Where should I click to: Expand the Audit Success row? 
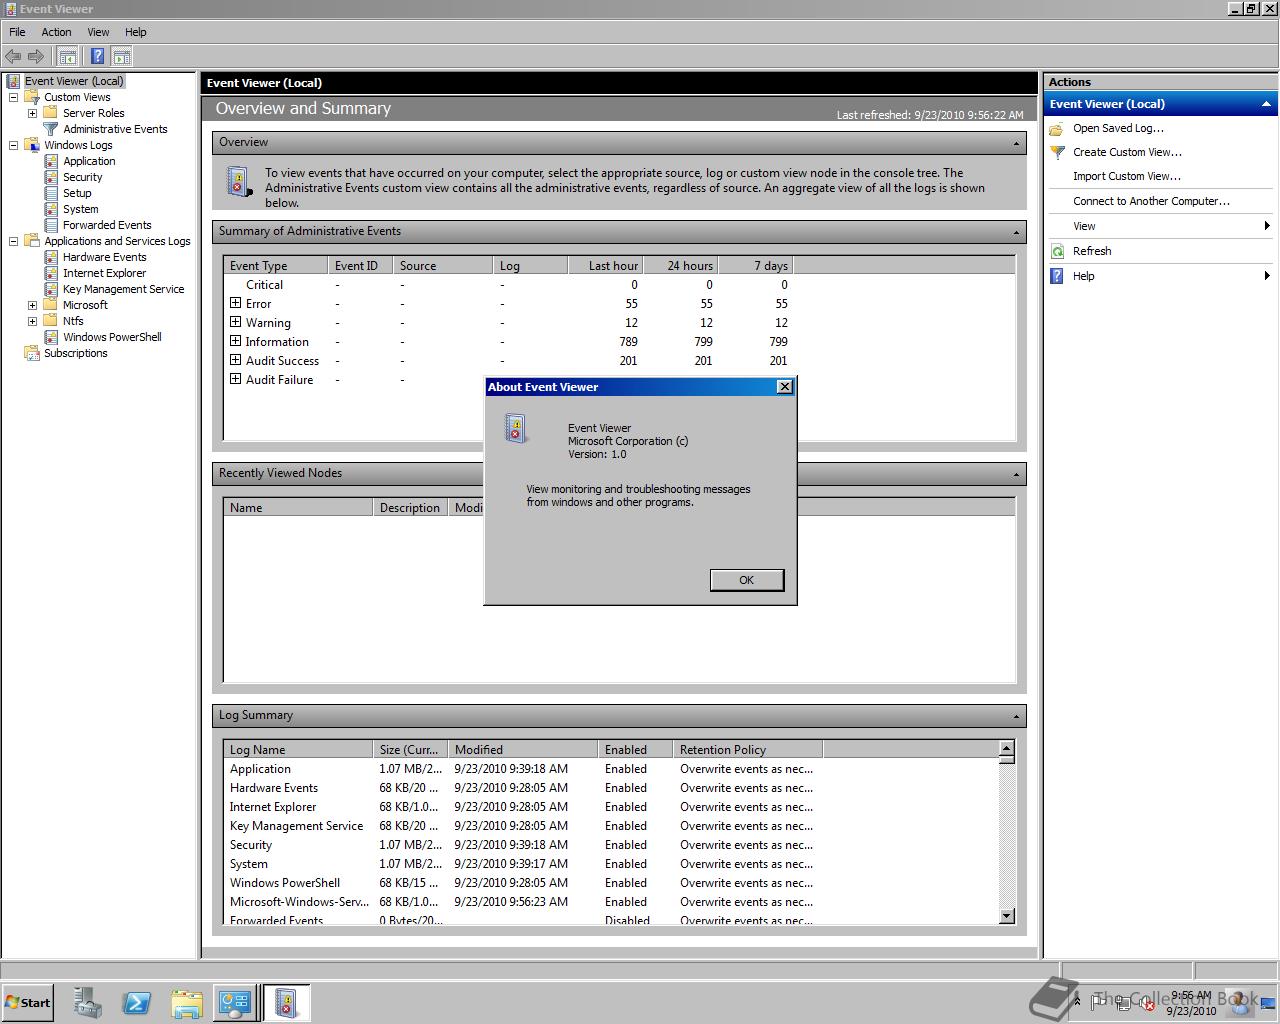pyautogui.click(x=235, y=360)
